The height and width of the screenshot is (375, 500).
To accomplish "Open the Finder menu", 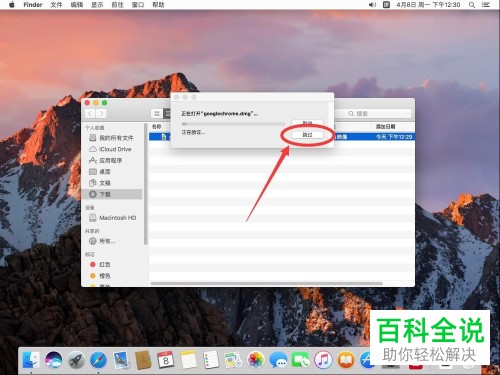I will click(x=33, y=5).
